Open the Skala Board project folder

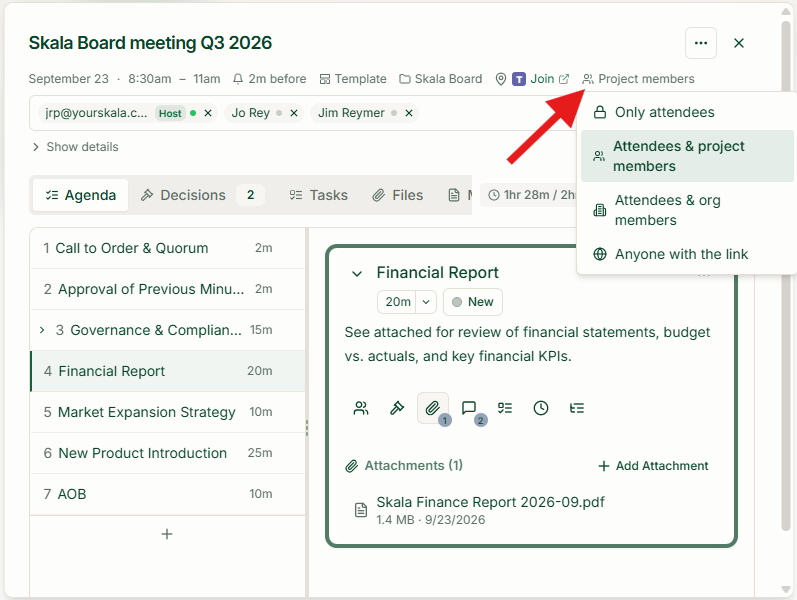[440, 79]
